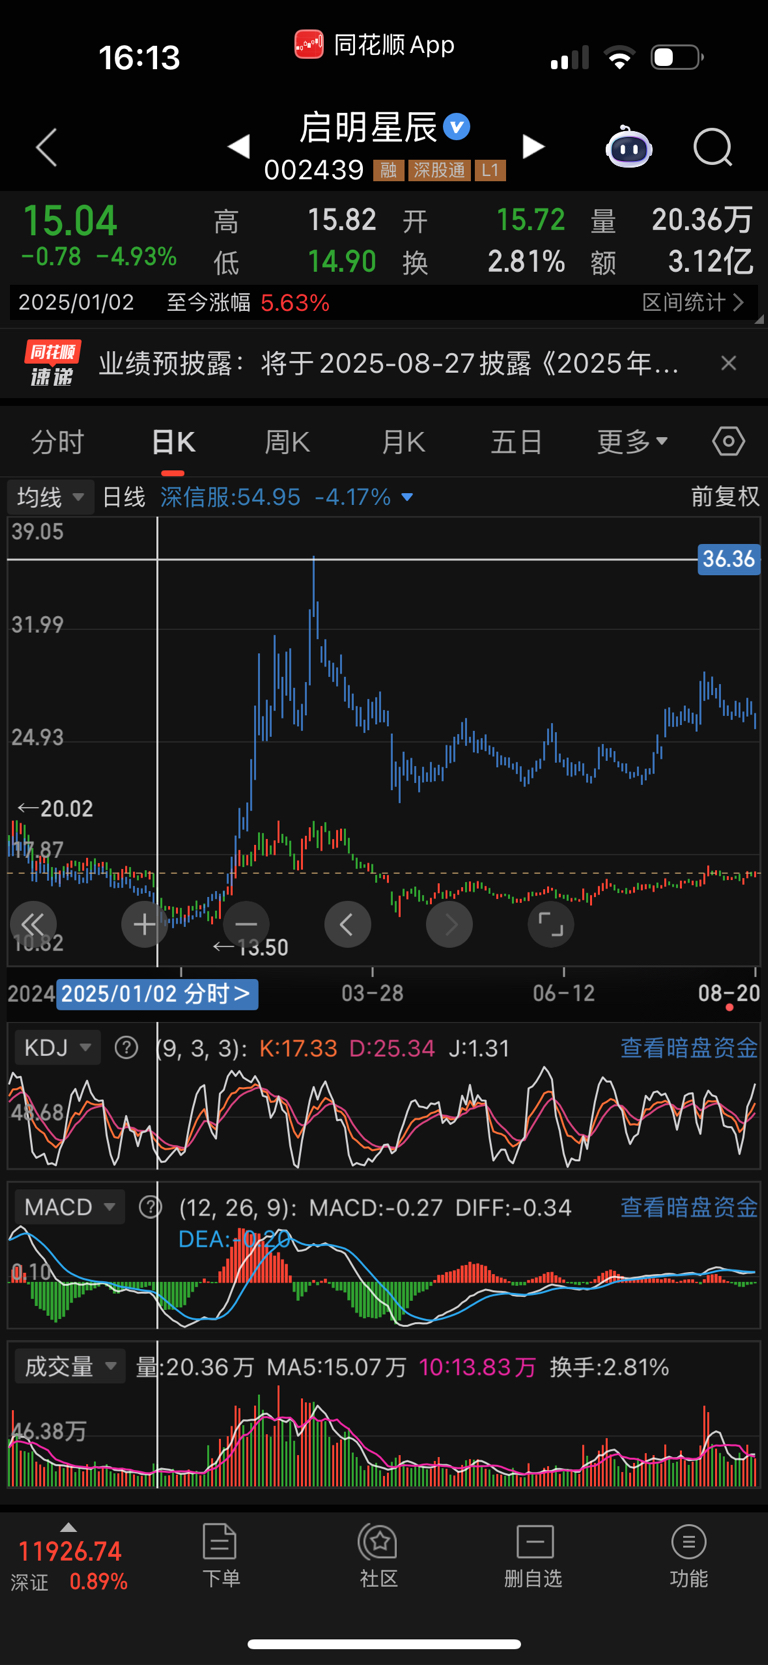Expand the 更多 chart periods dropdown
Image resolution: width=769 pixels, height=1665 pixels.
coord(632,442)
